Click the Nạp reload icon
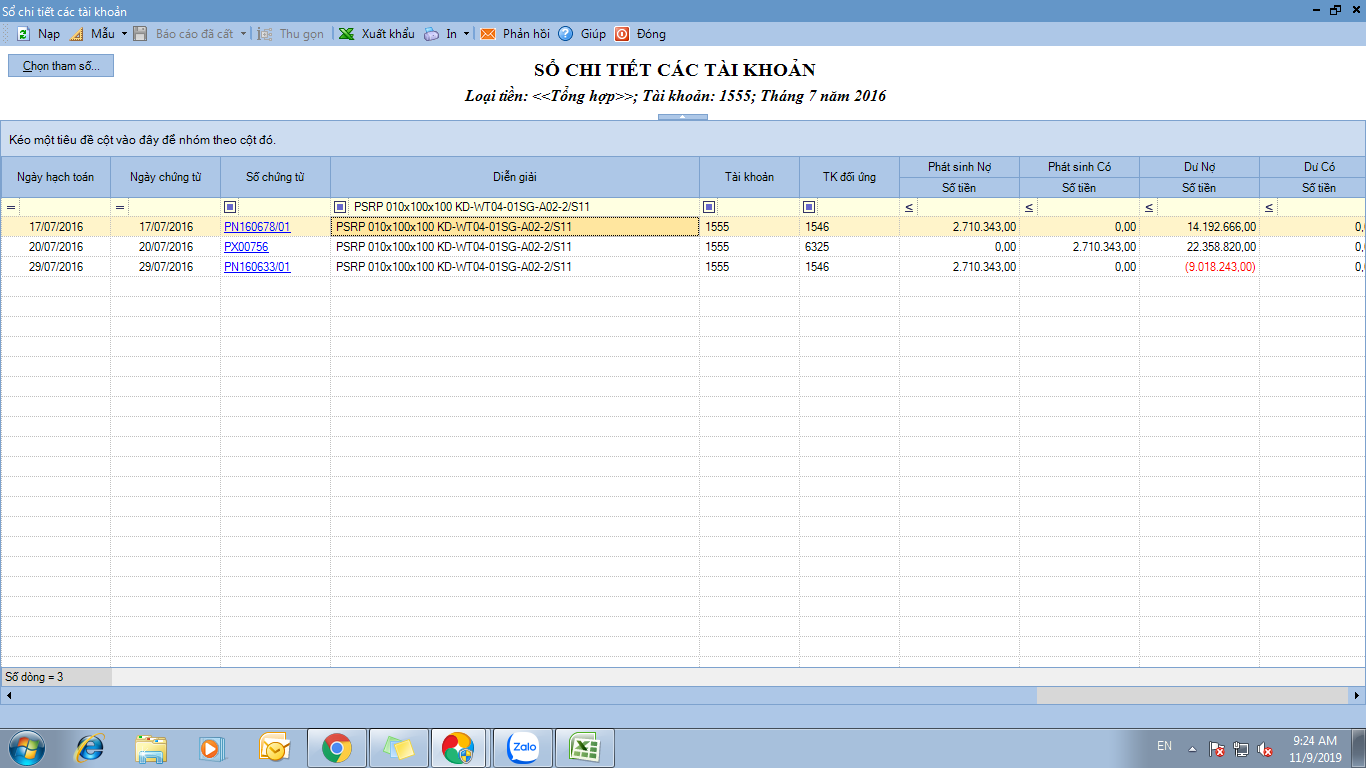Image resolution: width=1366 pixels, height=768 pixels. [23, 34]
